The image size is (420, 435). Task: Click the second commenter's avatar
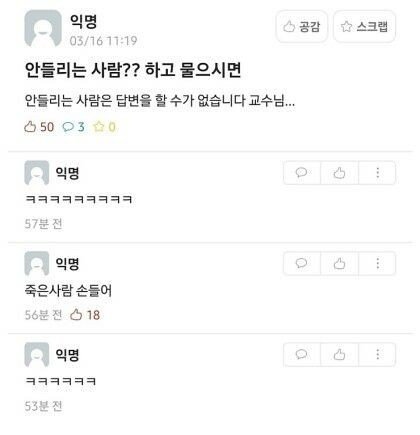pos(37,263)
